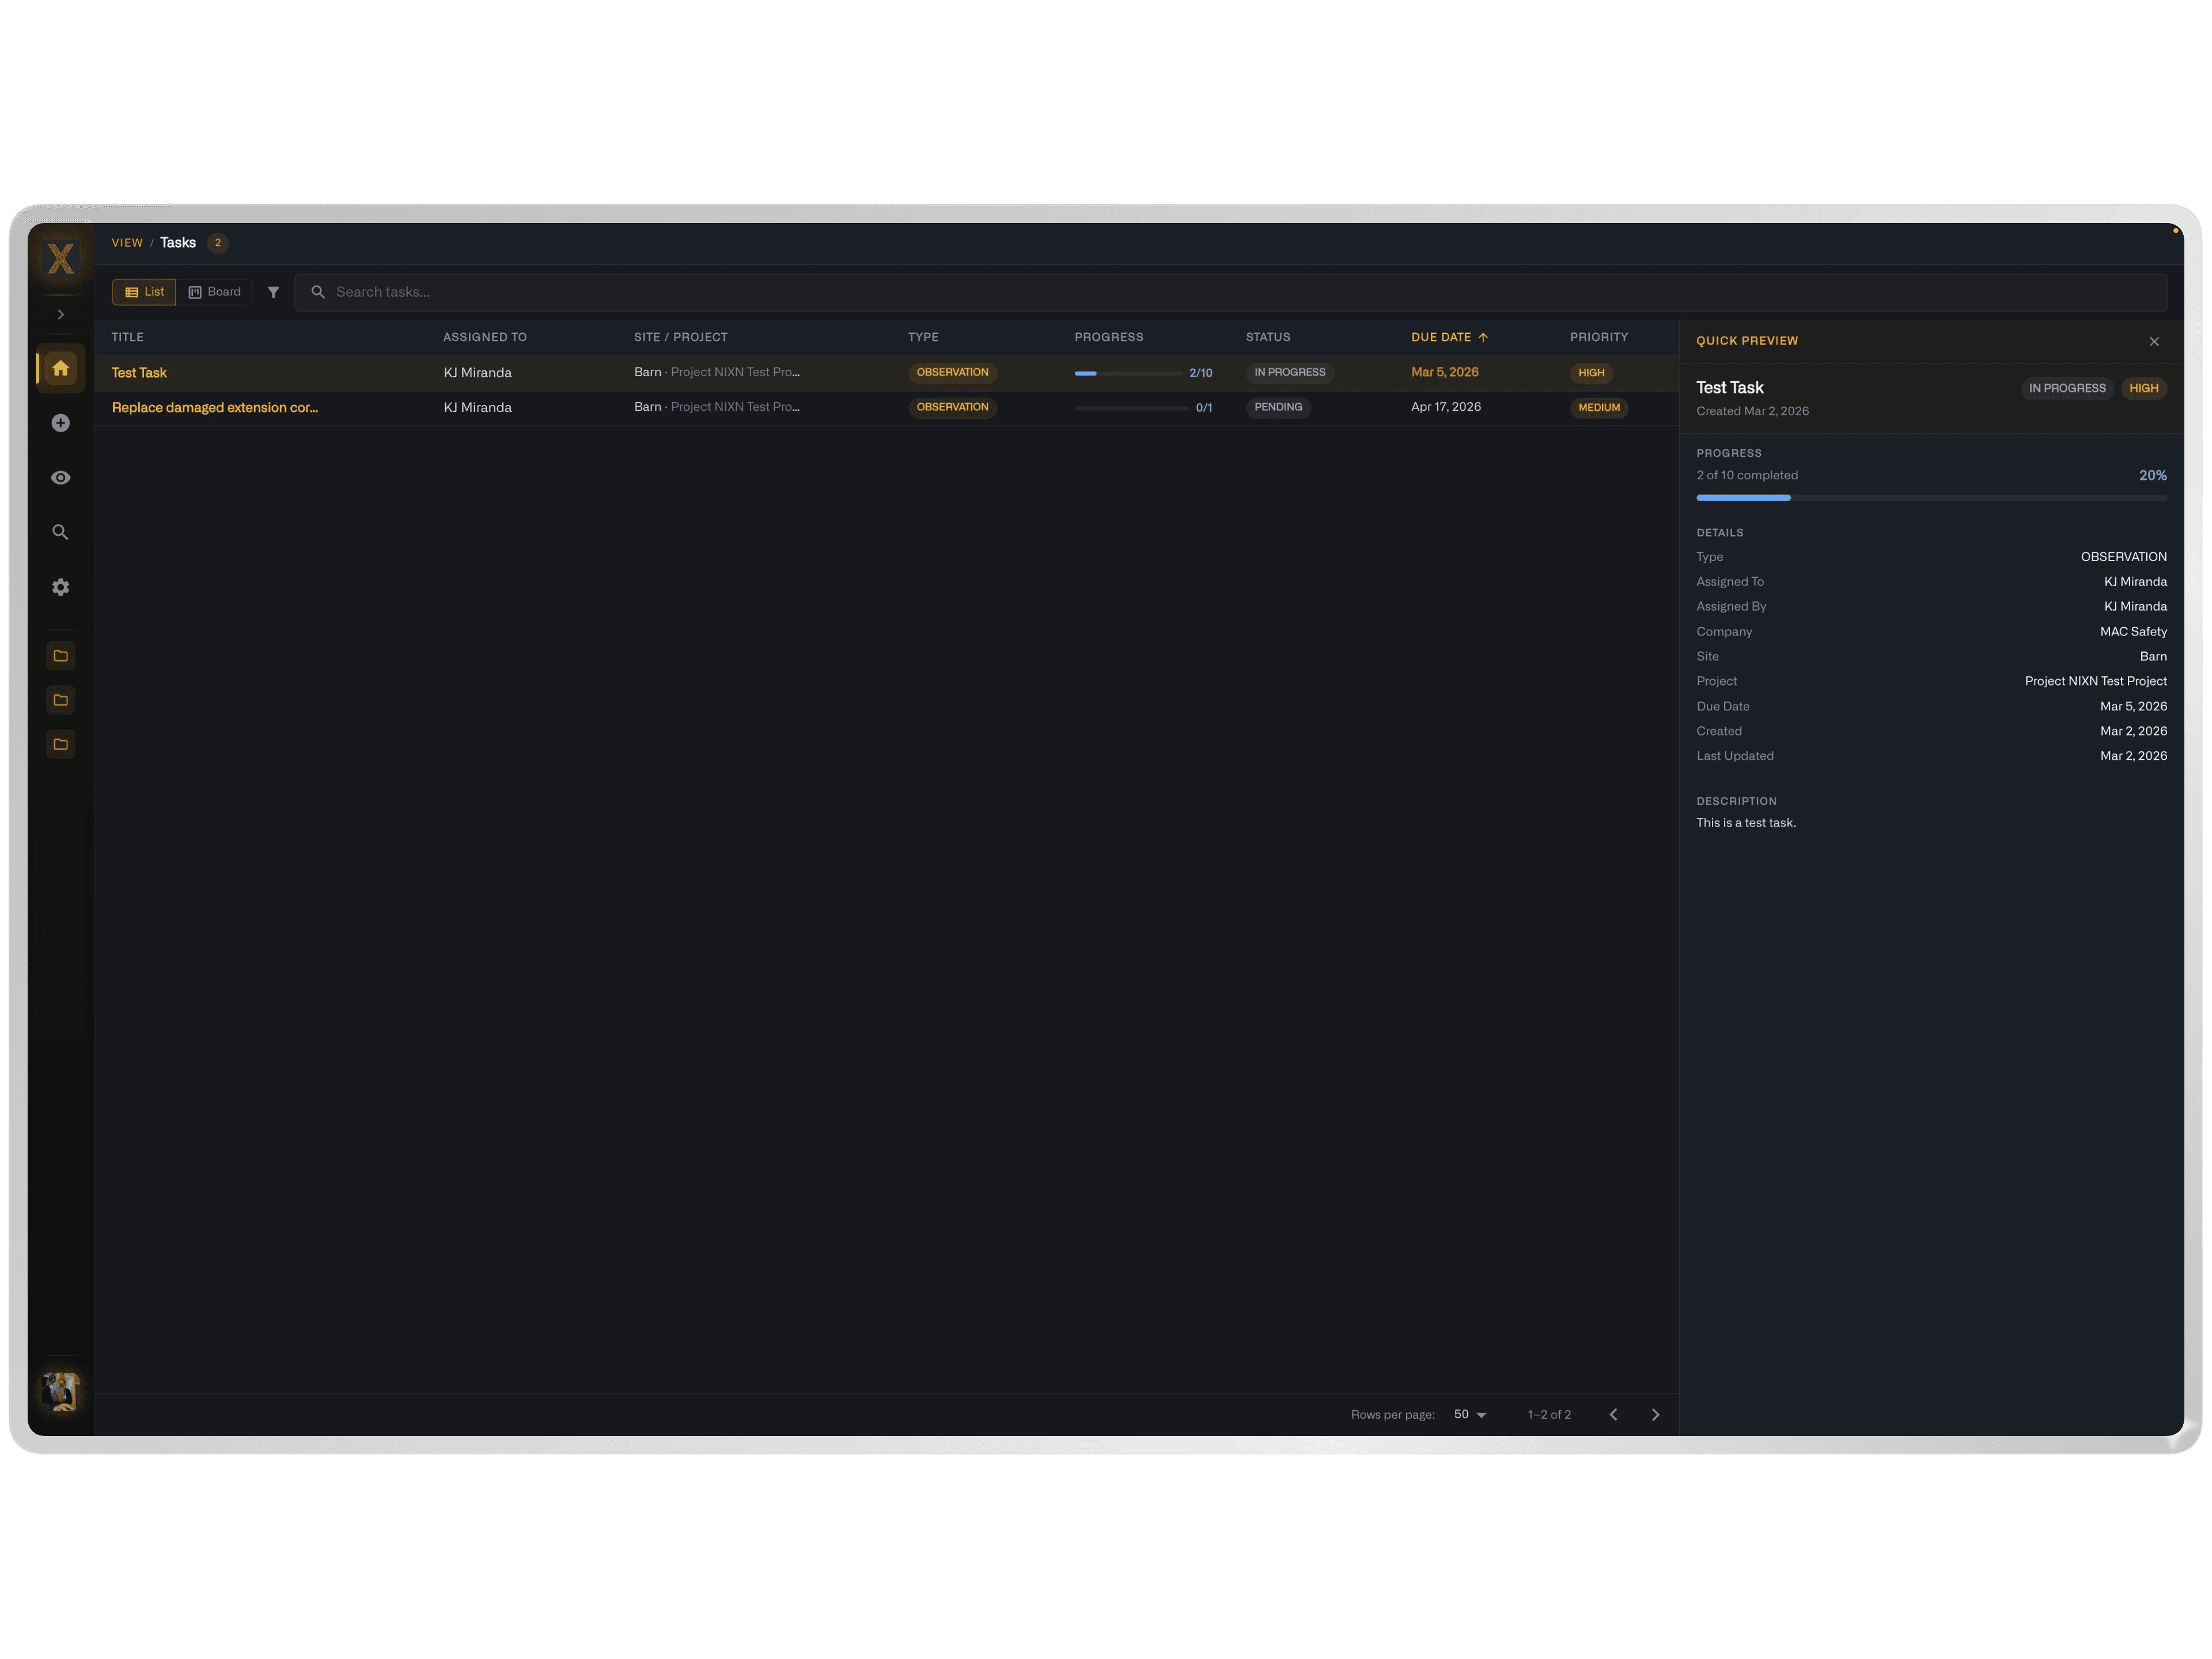Click the MEDIUM priority badge
Screen dimensions: 2212x1659
[1599, 408]
